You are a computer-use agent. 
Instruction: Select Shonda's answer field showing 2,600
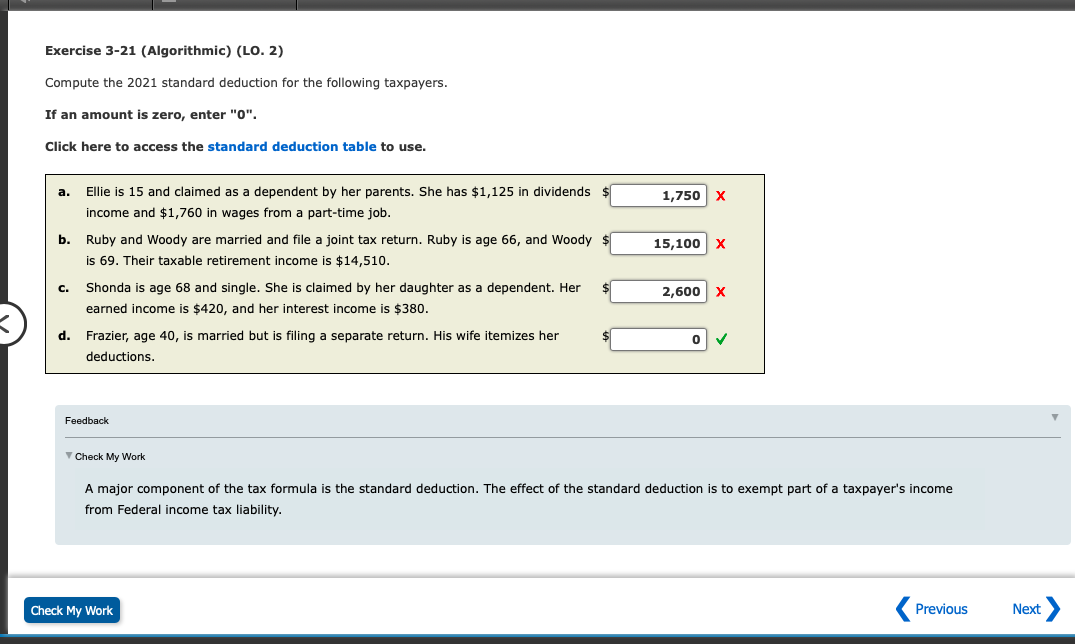pos(658,291)
